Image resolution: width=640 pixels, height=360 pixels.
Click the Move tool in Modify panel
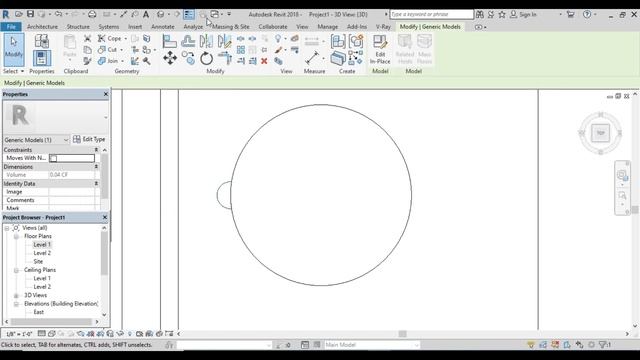(170, 58)
